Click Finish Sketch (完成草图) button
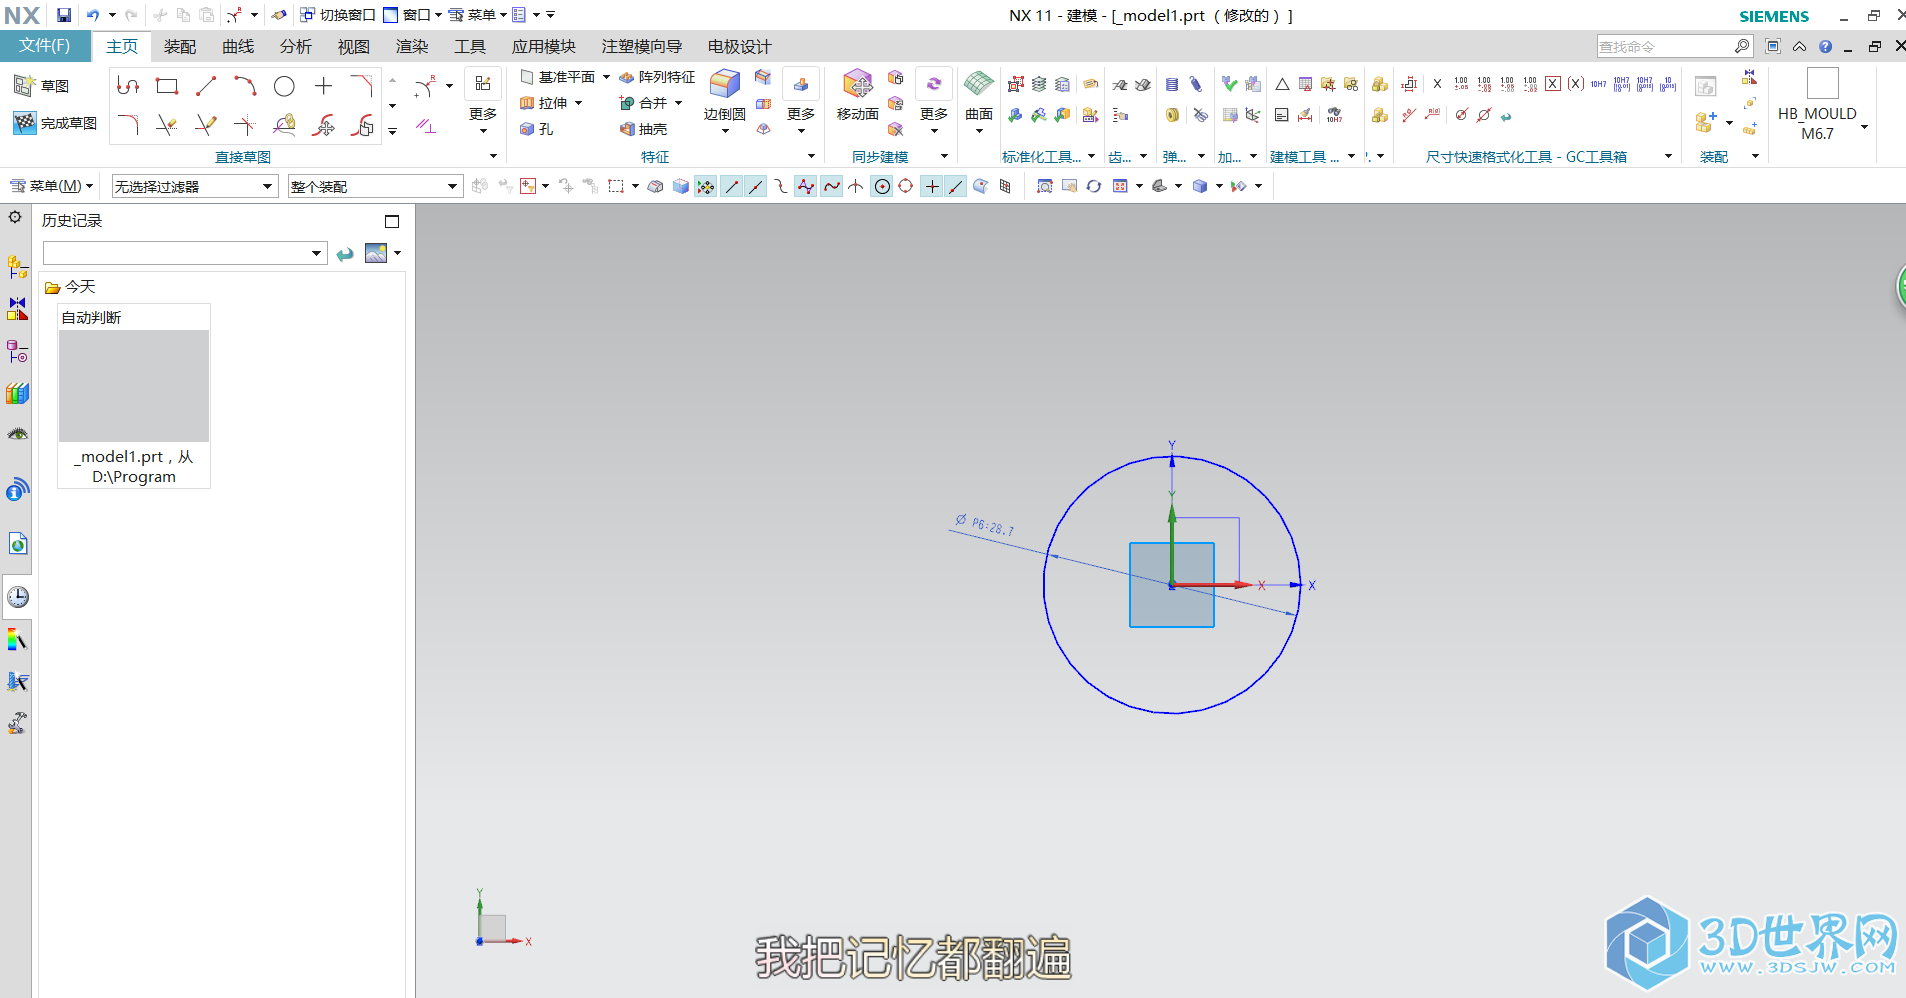Image resolution: width=1906 pixels, height=998 pixels. (55, 123)
